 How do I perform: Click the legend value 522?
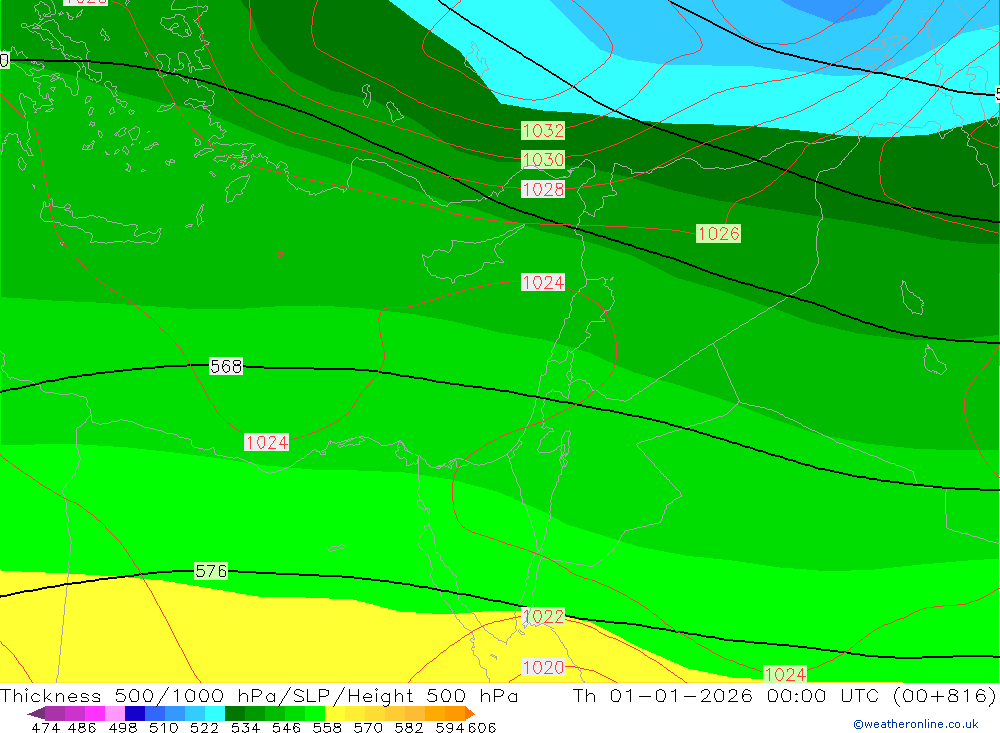(204, 728)
